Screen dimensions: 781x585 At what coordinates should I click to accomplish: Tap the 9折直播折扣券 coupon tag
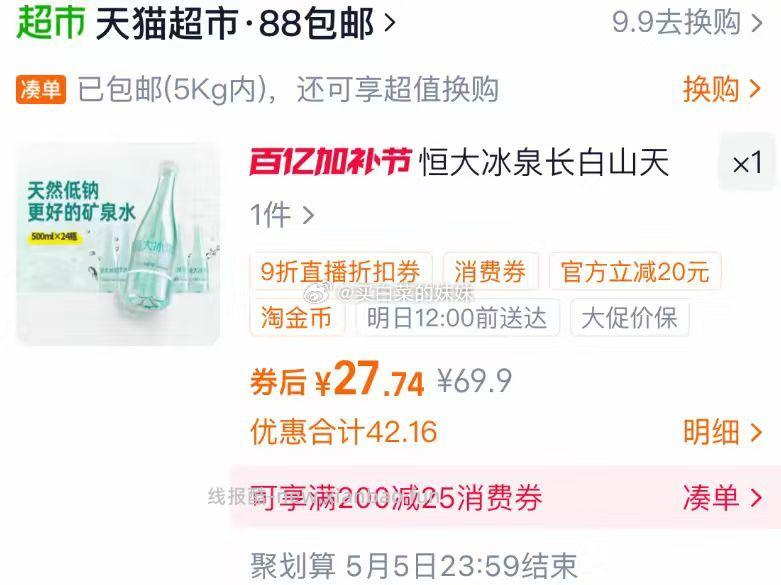tap(341, 272)
